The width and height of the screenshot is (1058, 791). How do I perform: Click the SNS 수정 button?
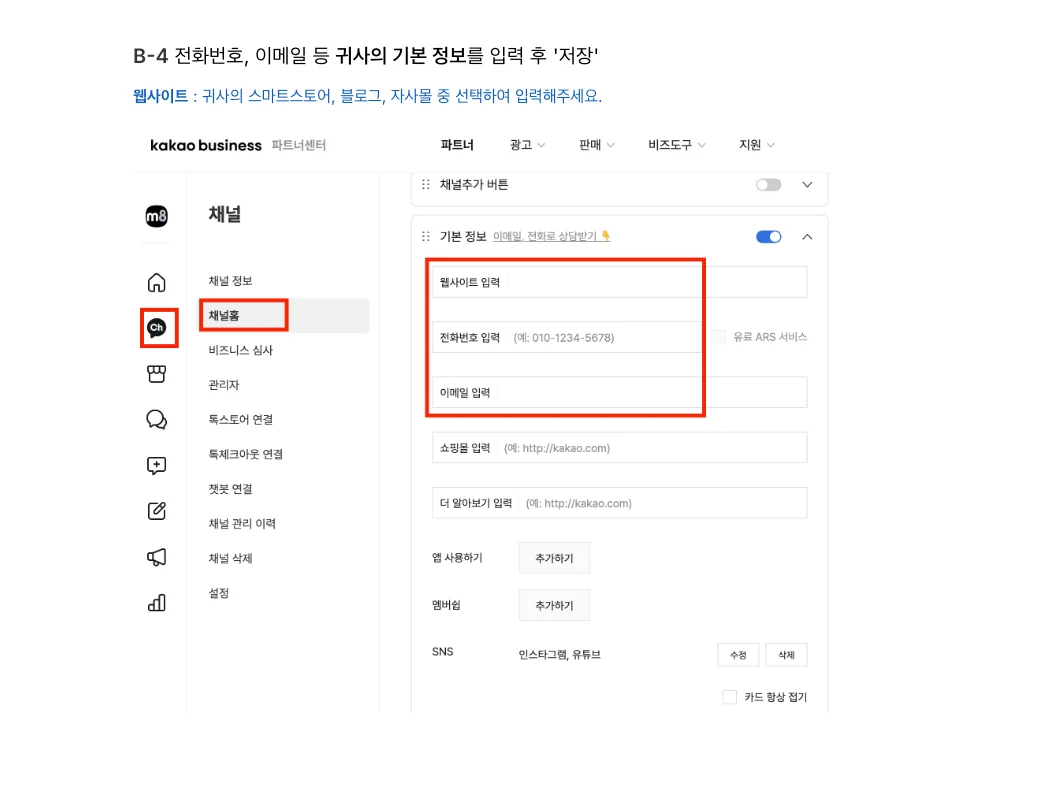point(738,655)
